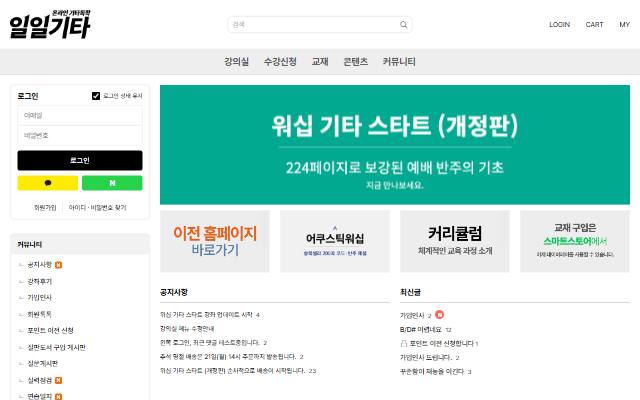Open the 교재 구입은 스마트스토어 tile
Screen dimensions: 640x400
pos(575,241)
